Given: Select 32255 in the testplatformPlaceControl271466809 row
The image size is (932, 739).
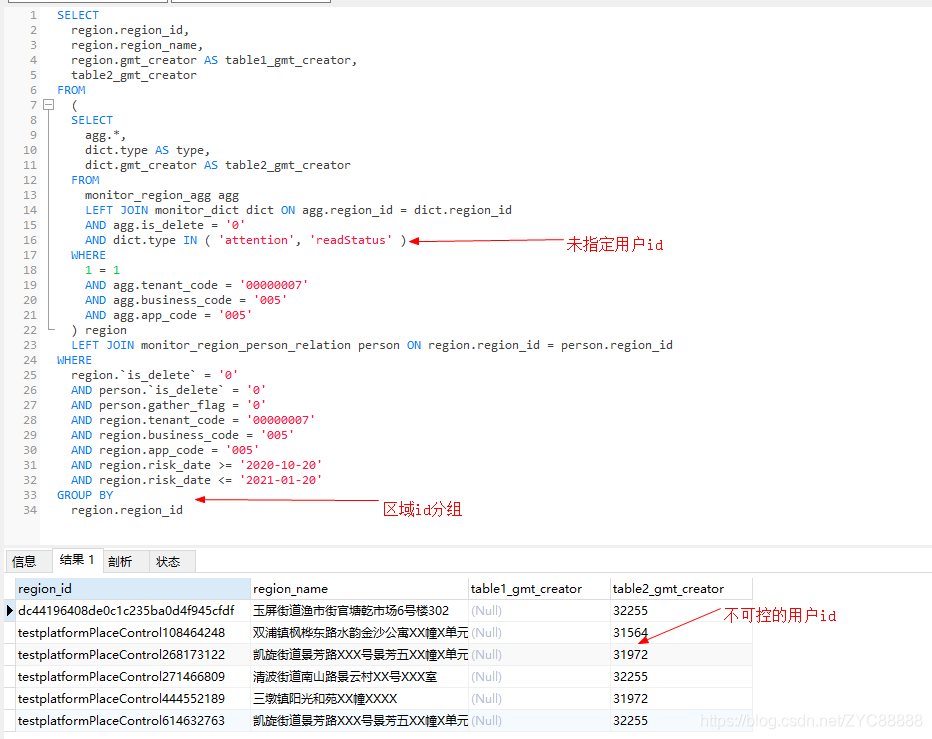Looking at the screenshot, I should pyautogui.click(x=681, y=677).
